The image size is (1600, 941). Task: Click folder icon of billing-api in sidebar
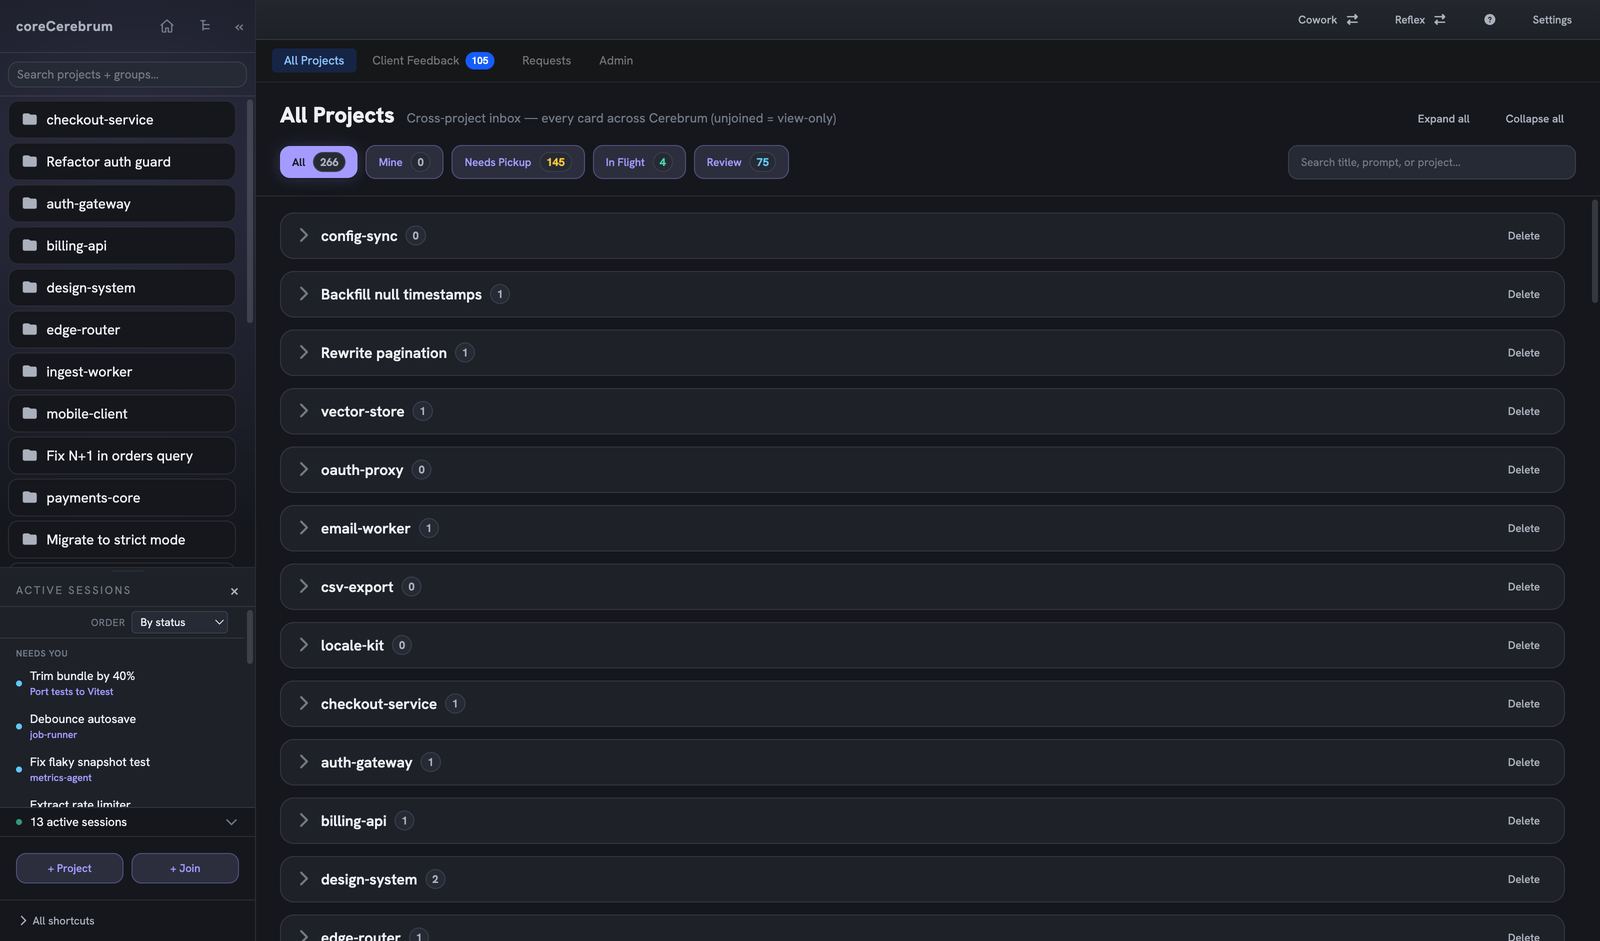30,245
